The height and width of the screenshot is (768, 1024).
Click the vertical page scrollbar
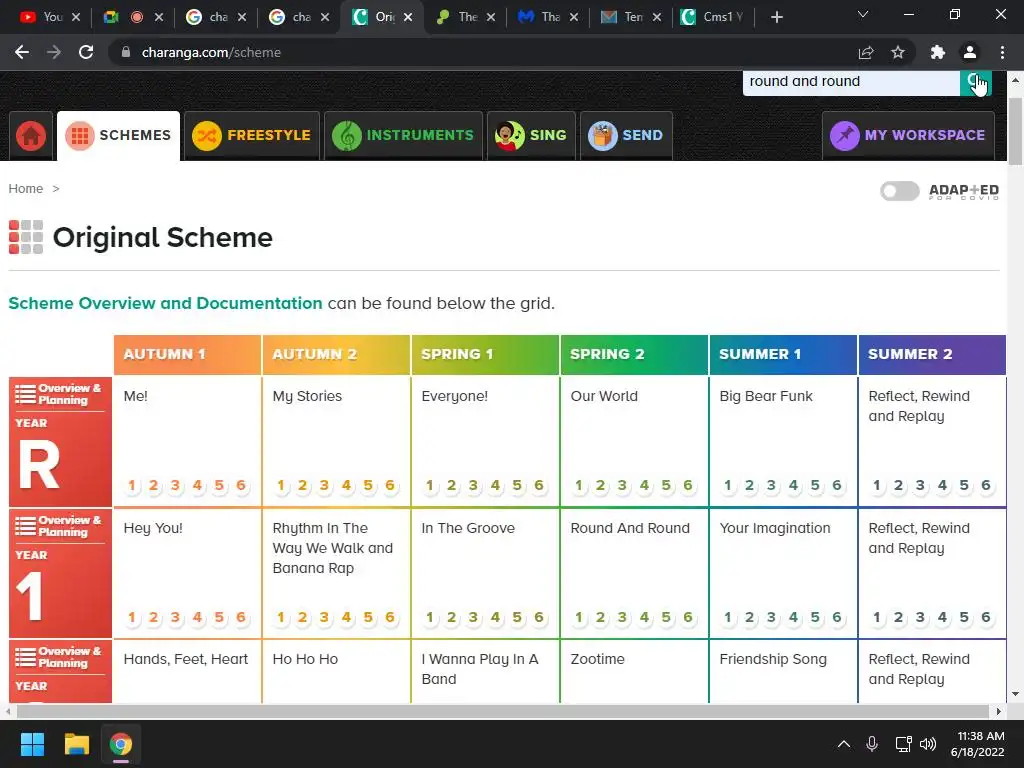(1016, 132)
